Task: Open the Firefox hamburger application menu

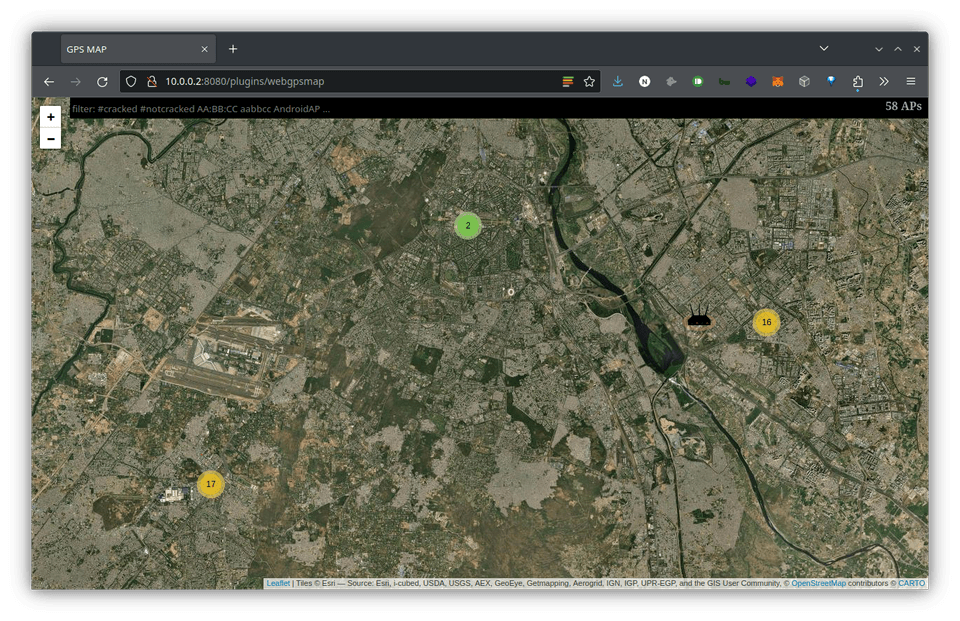Action: 910,81
